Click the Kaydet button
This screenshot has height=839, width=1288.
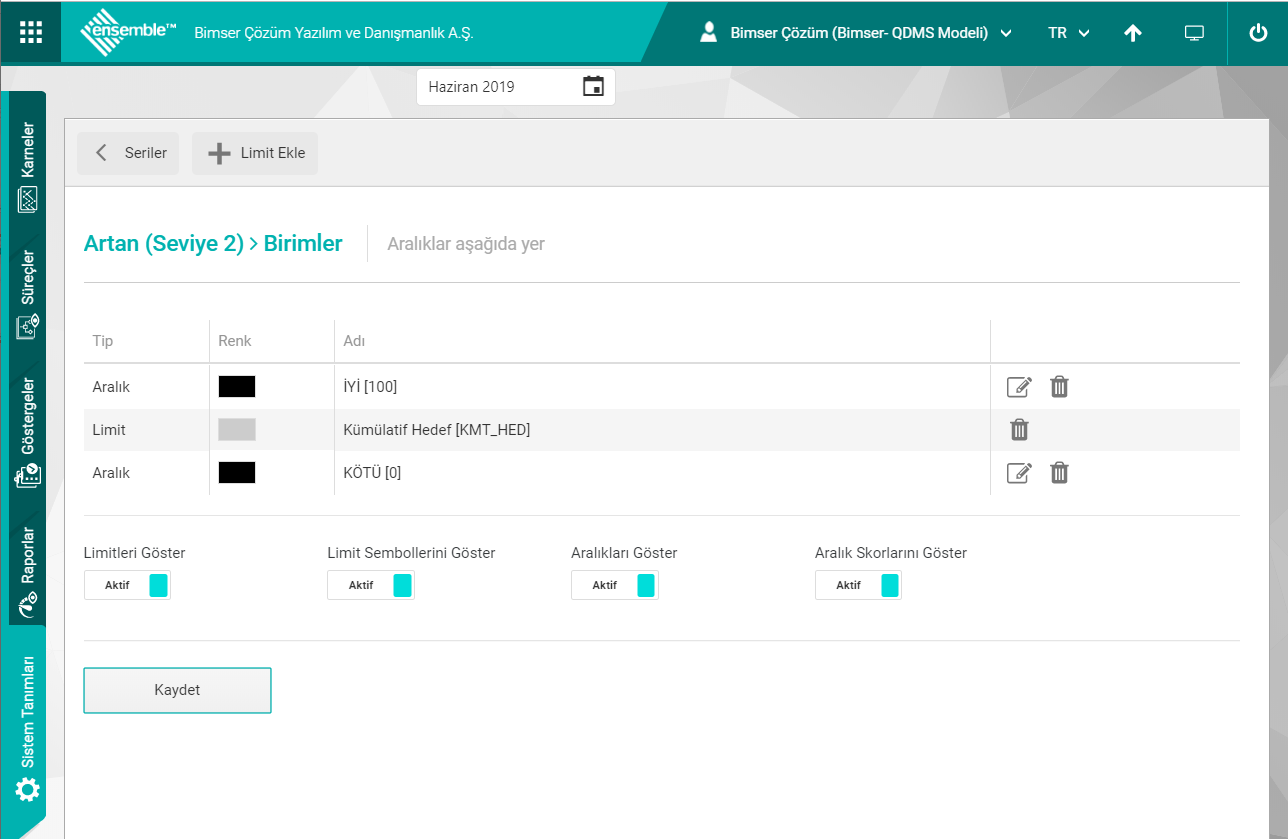coord(177,690)
